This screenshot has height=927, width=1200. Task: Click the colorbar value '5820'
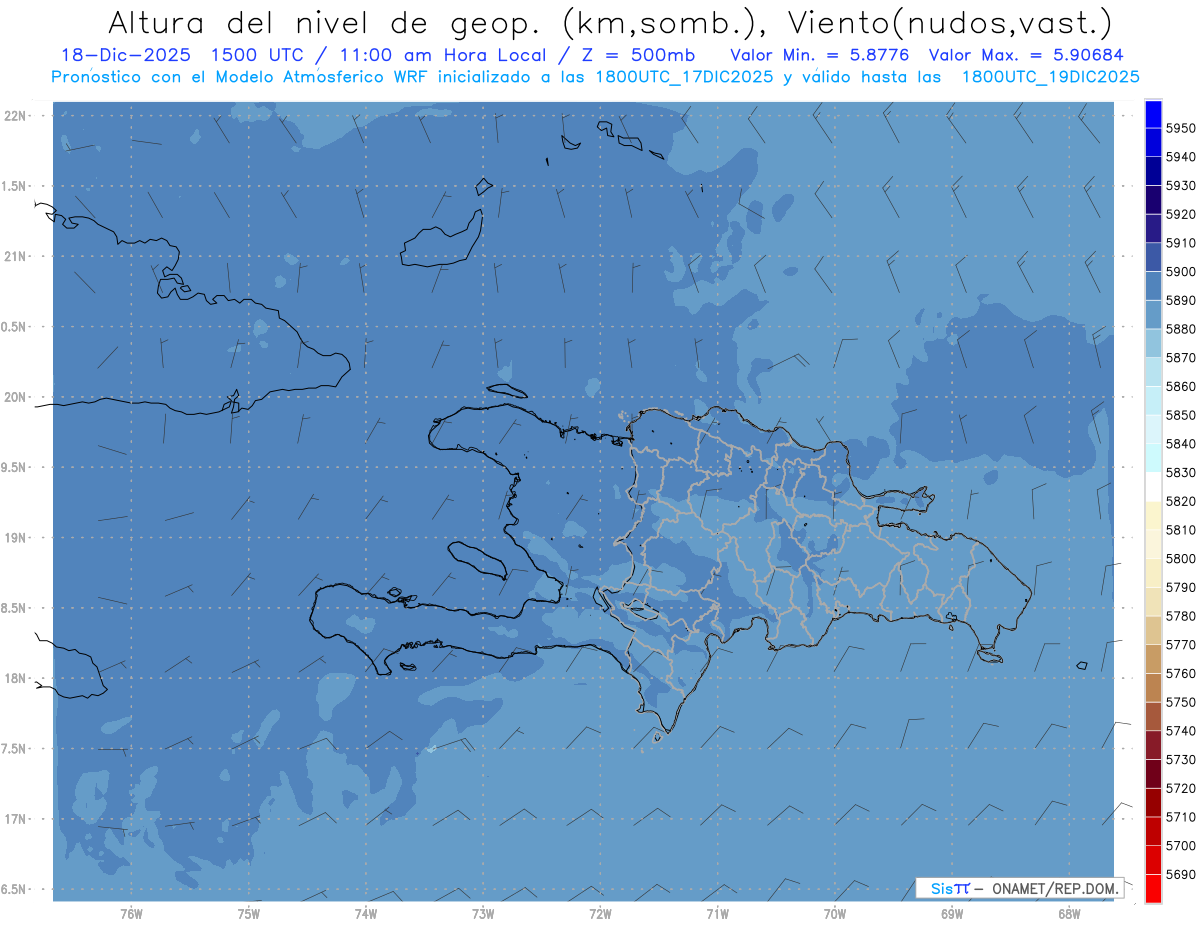(x=1181, y=501)
